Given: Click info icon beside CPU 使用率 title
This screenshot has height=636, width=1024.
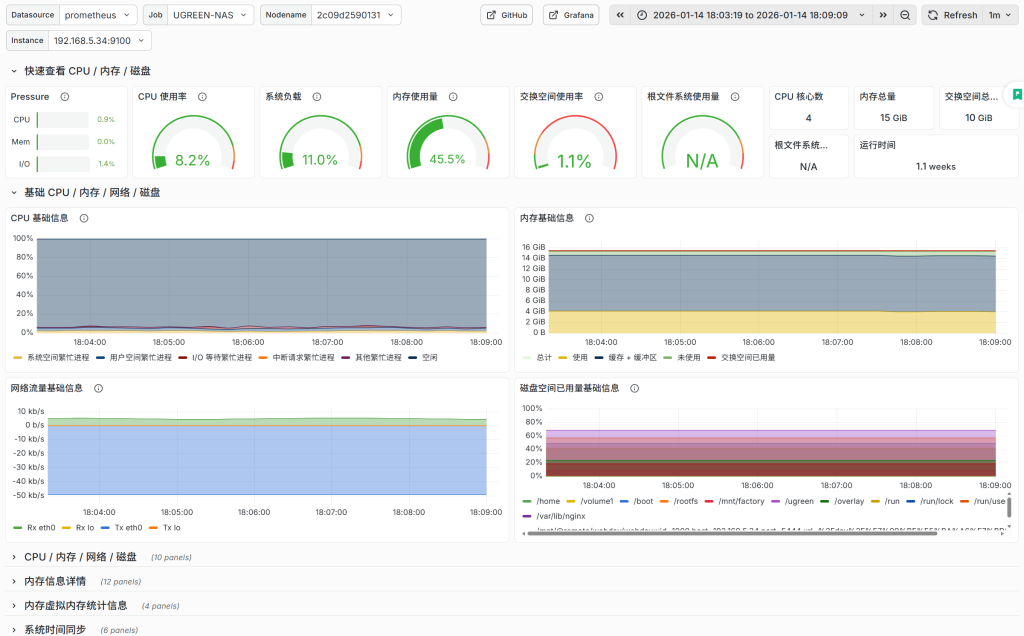Looking at the screenshot, I should coord(202,97).
